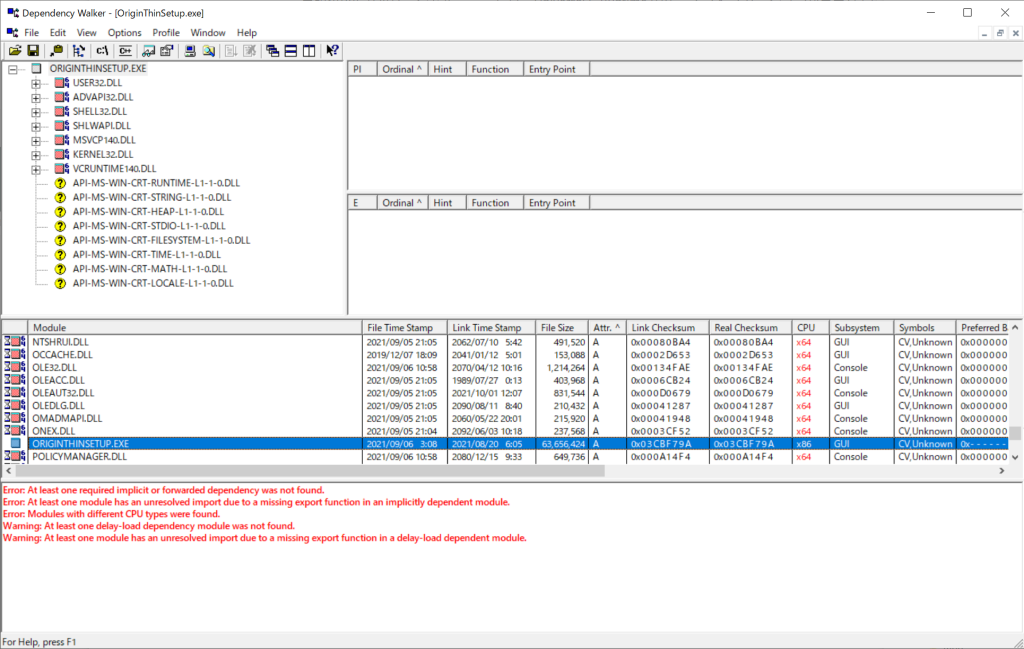1024x649 pixels.
Task: Select API-MS-WIN-CRT-LOCALE-L1-1-0.DLL in the tree
Action: click(153, 284)
